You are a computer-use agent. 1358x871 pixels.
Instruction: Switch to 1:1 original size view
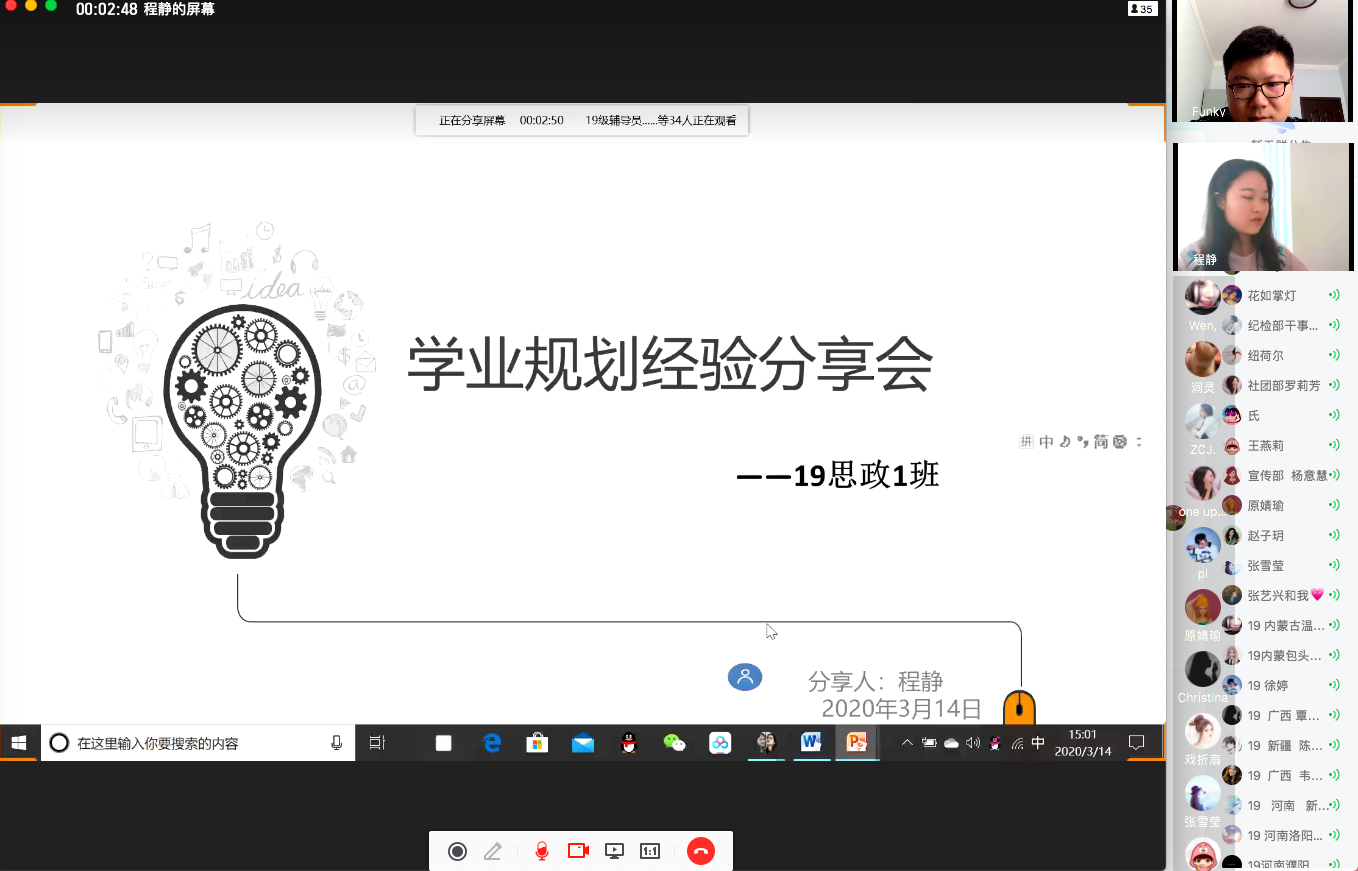pyautogui.click(x=650, y=851)
